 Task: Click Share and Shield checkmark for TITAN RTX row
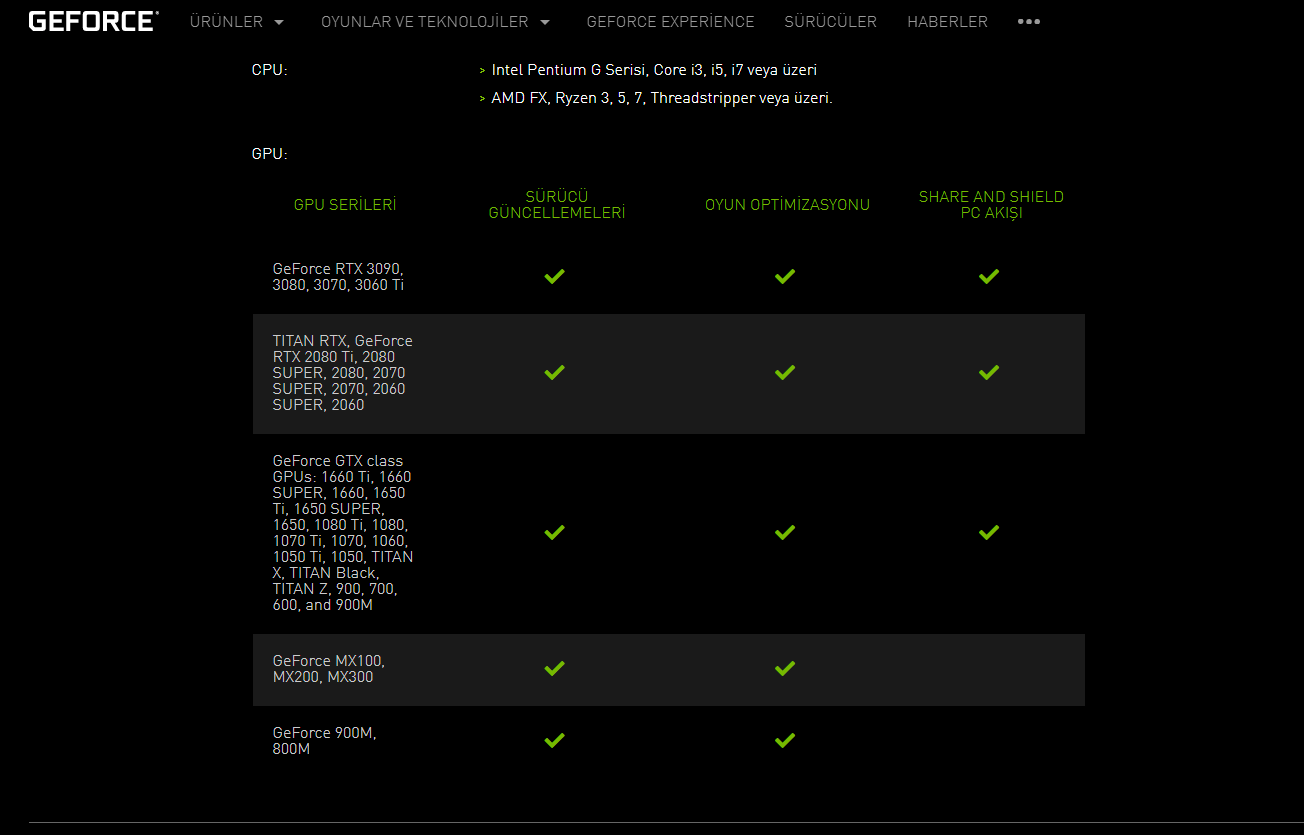click(989, 372)
